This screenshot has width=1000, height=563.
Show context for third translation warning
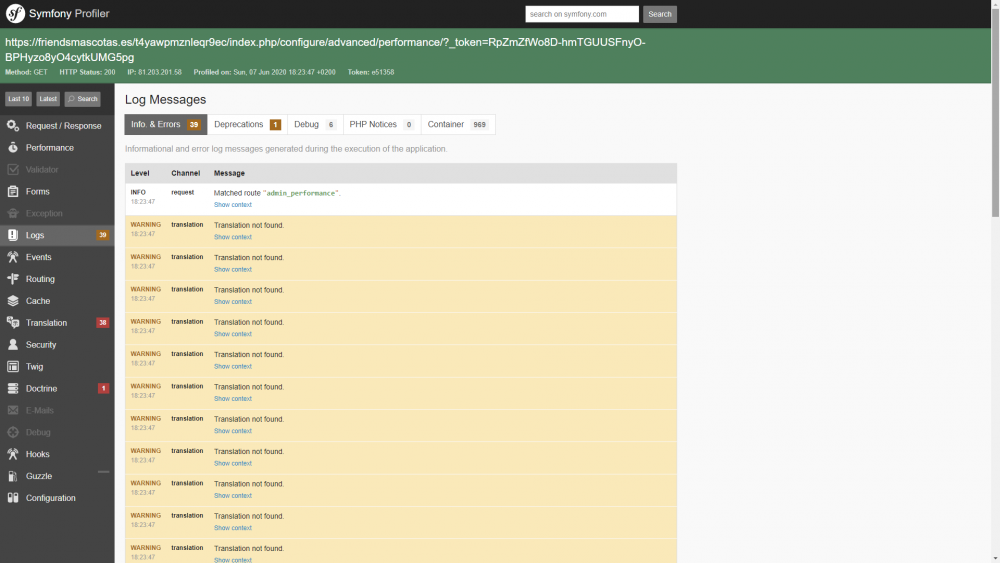click(233, 302)
